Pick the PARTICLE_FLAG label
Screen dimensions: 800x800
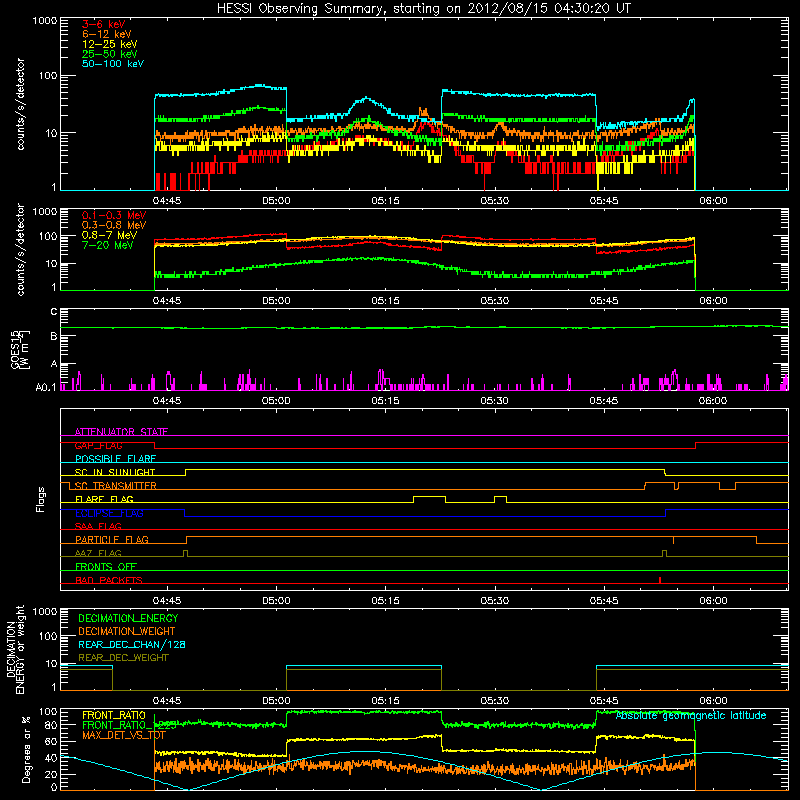click(112, 539)
